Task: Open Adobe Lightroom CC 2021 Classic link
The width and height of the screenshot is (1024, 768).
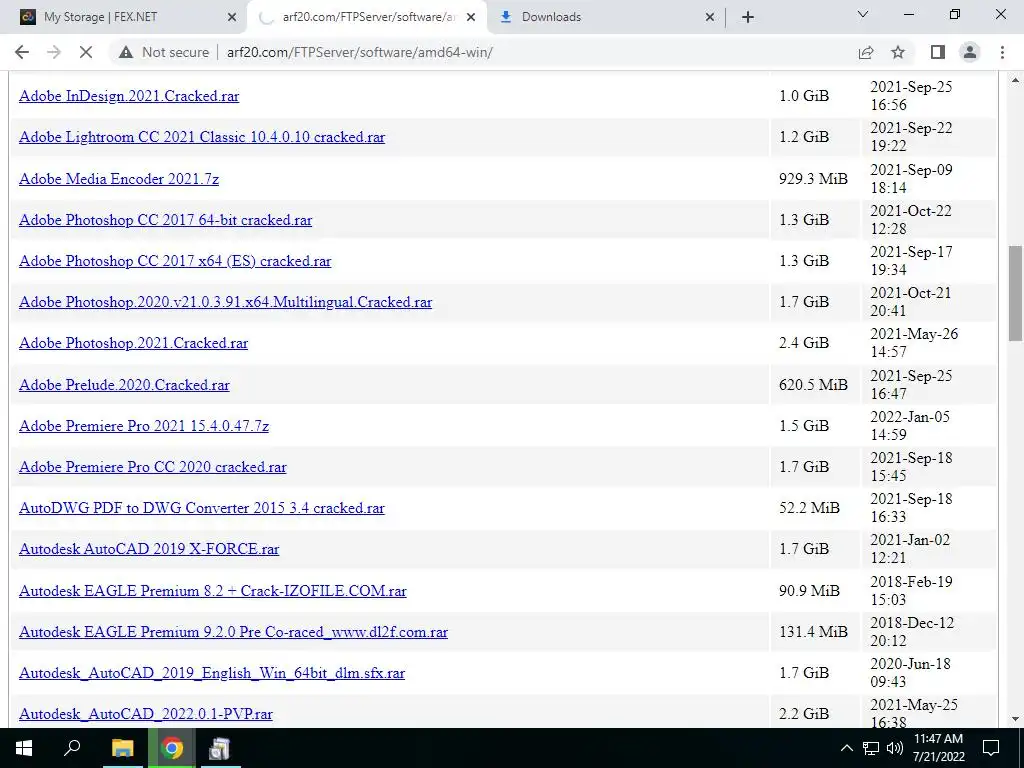Action: click(x=202, y=137)
